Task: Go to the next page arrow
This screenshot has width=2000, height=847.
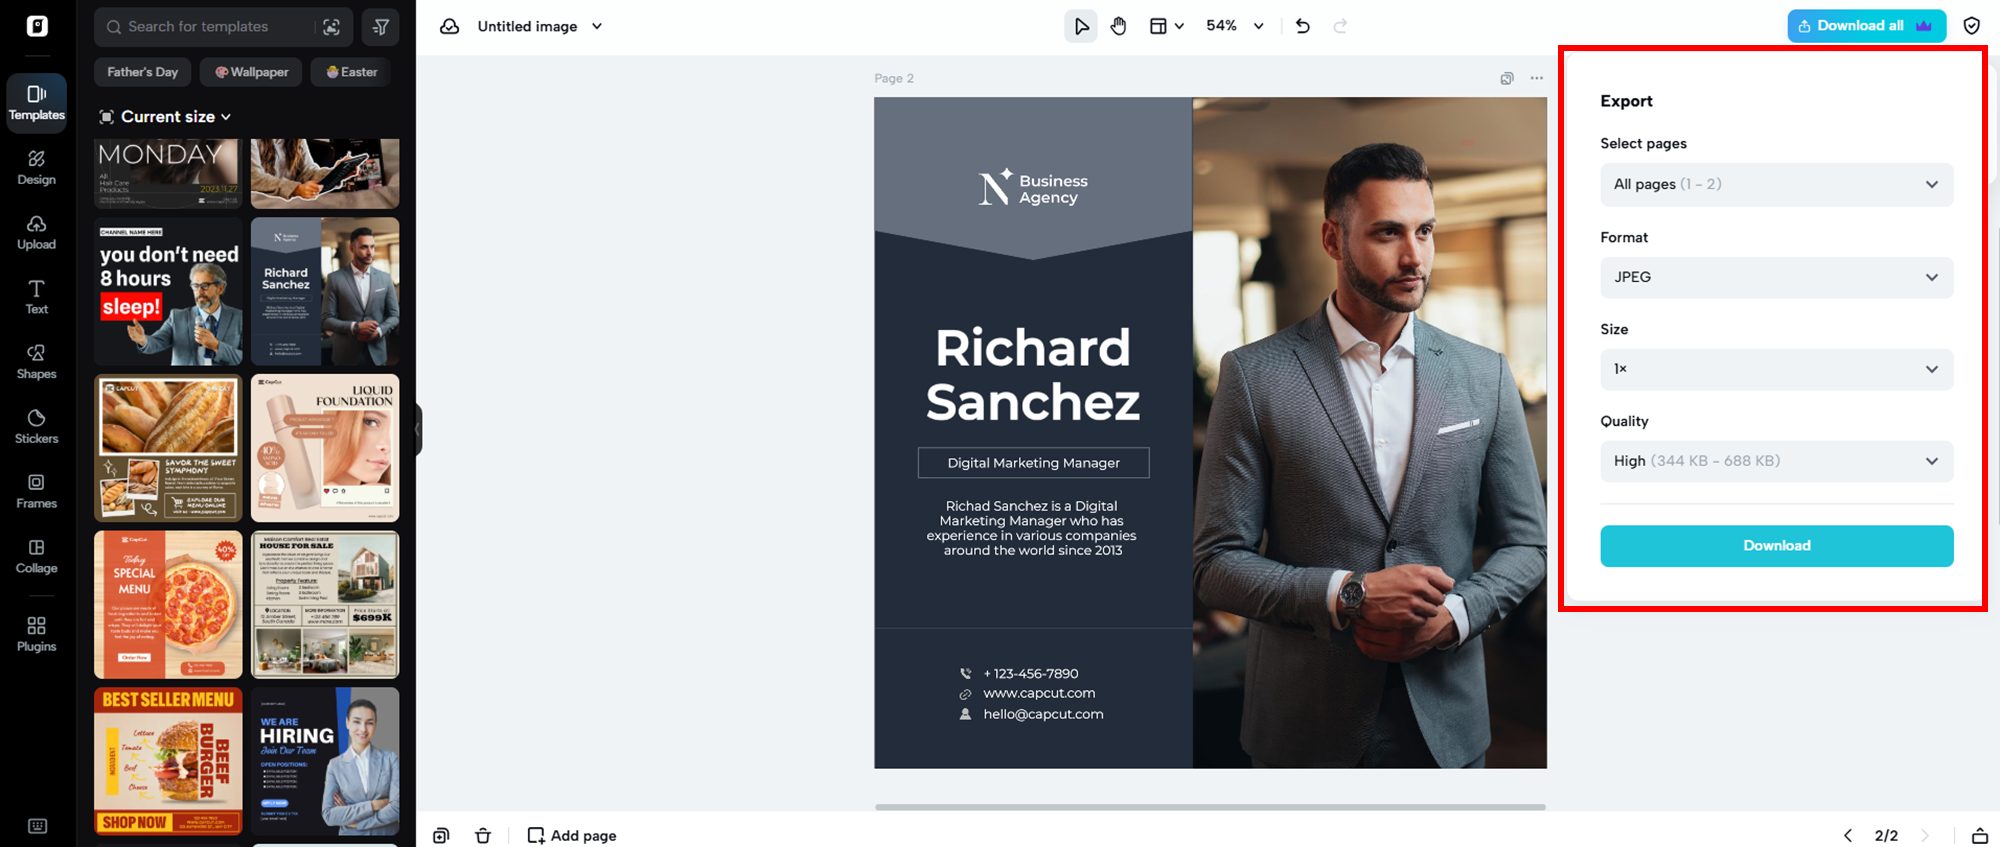Action: coord(1925,836)
